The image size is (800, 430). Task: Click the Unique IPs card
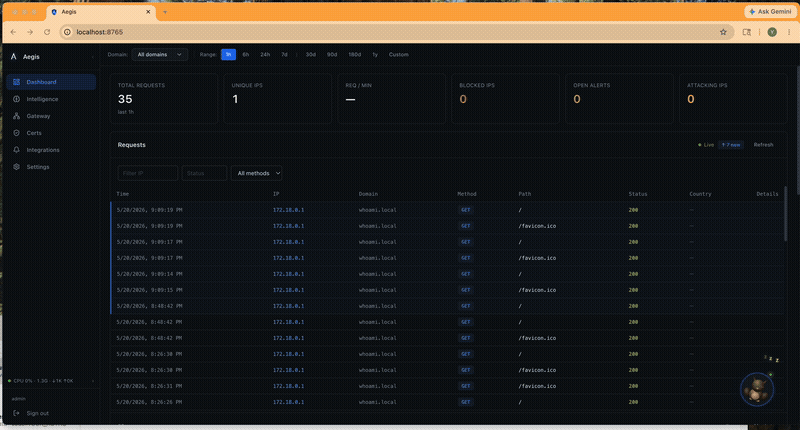click(x=278, y=98)
